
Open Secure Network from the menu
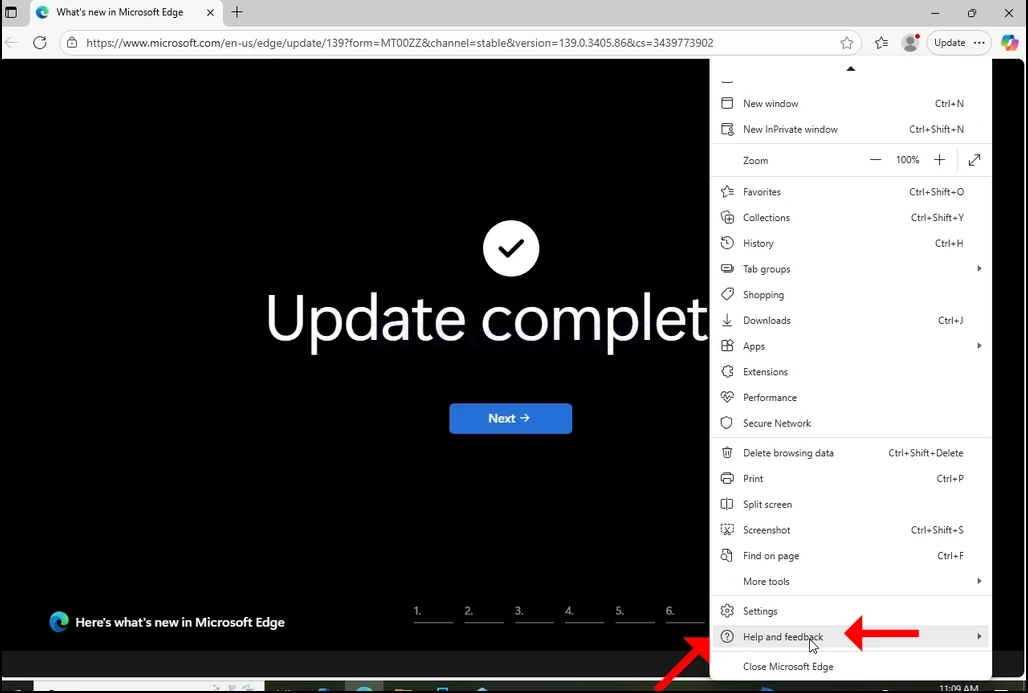pos(850,423)
